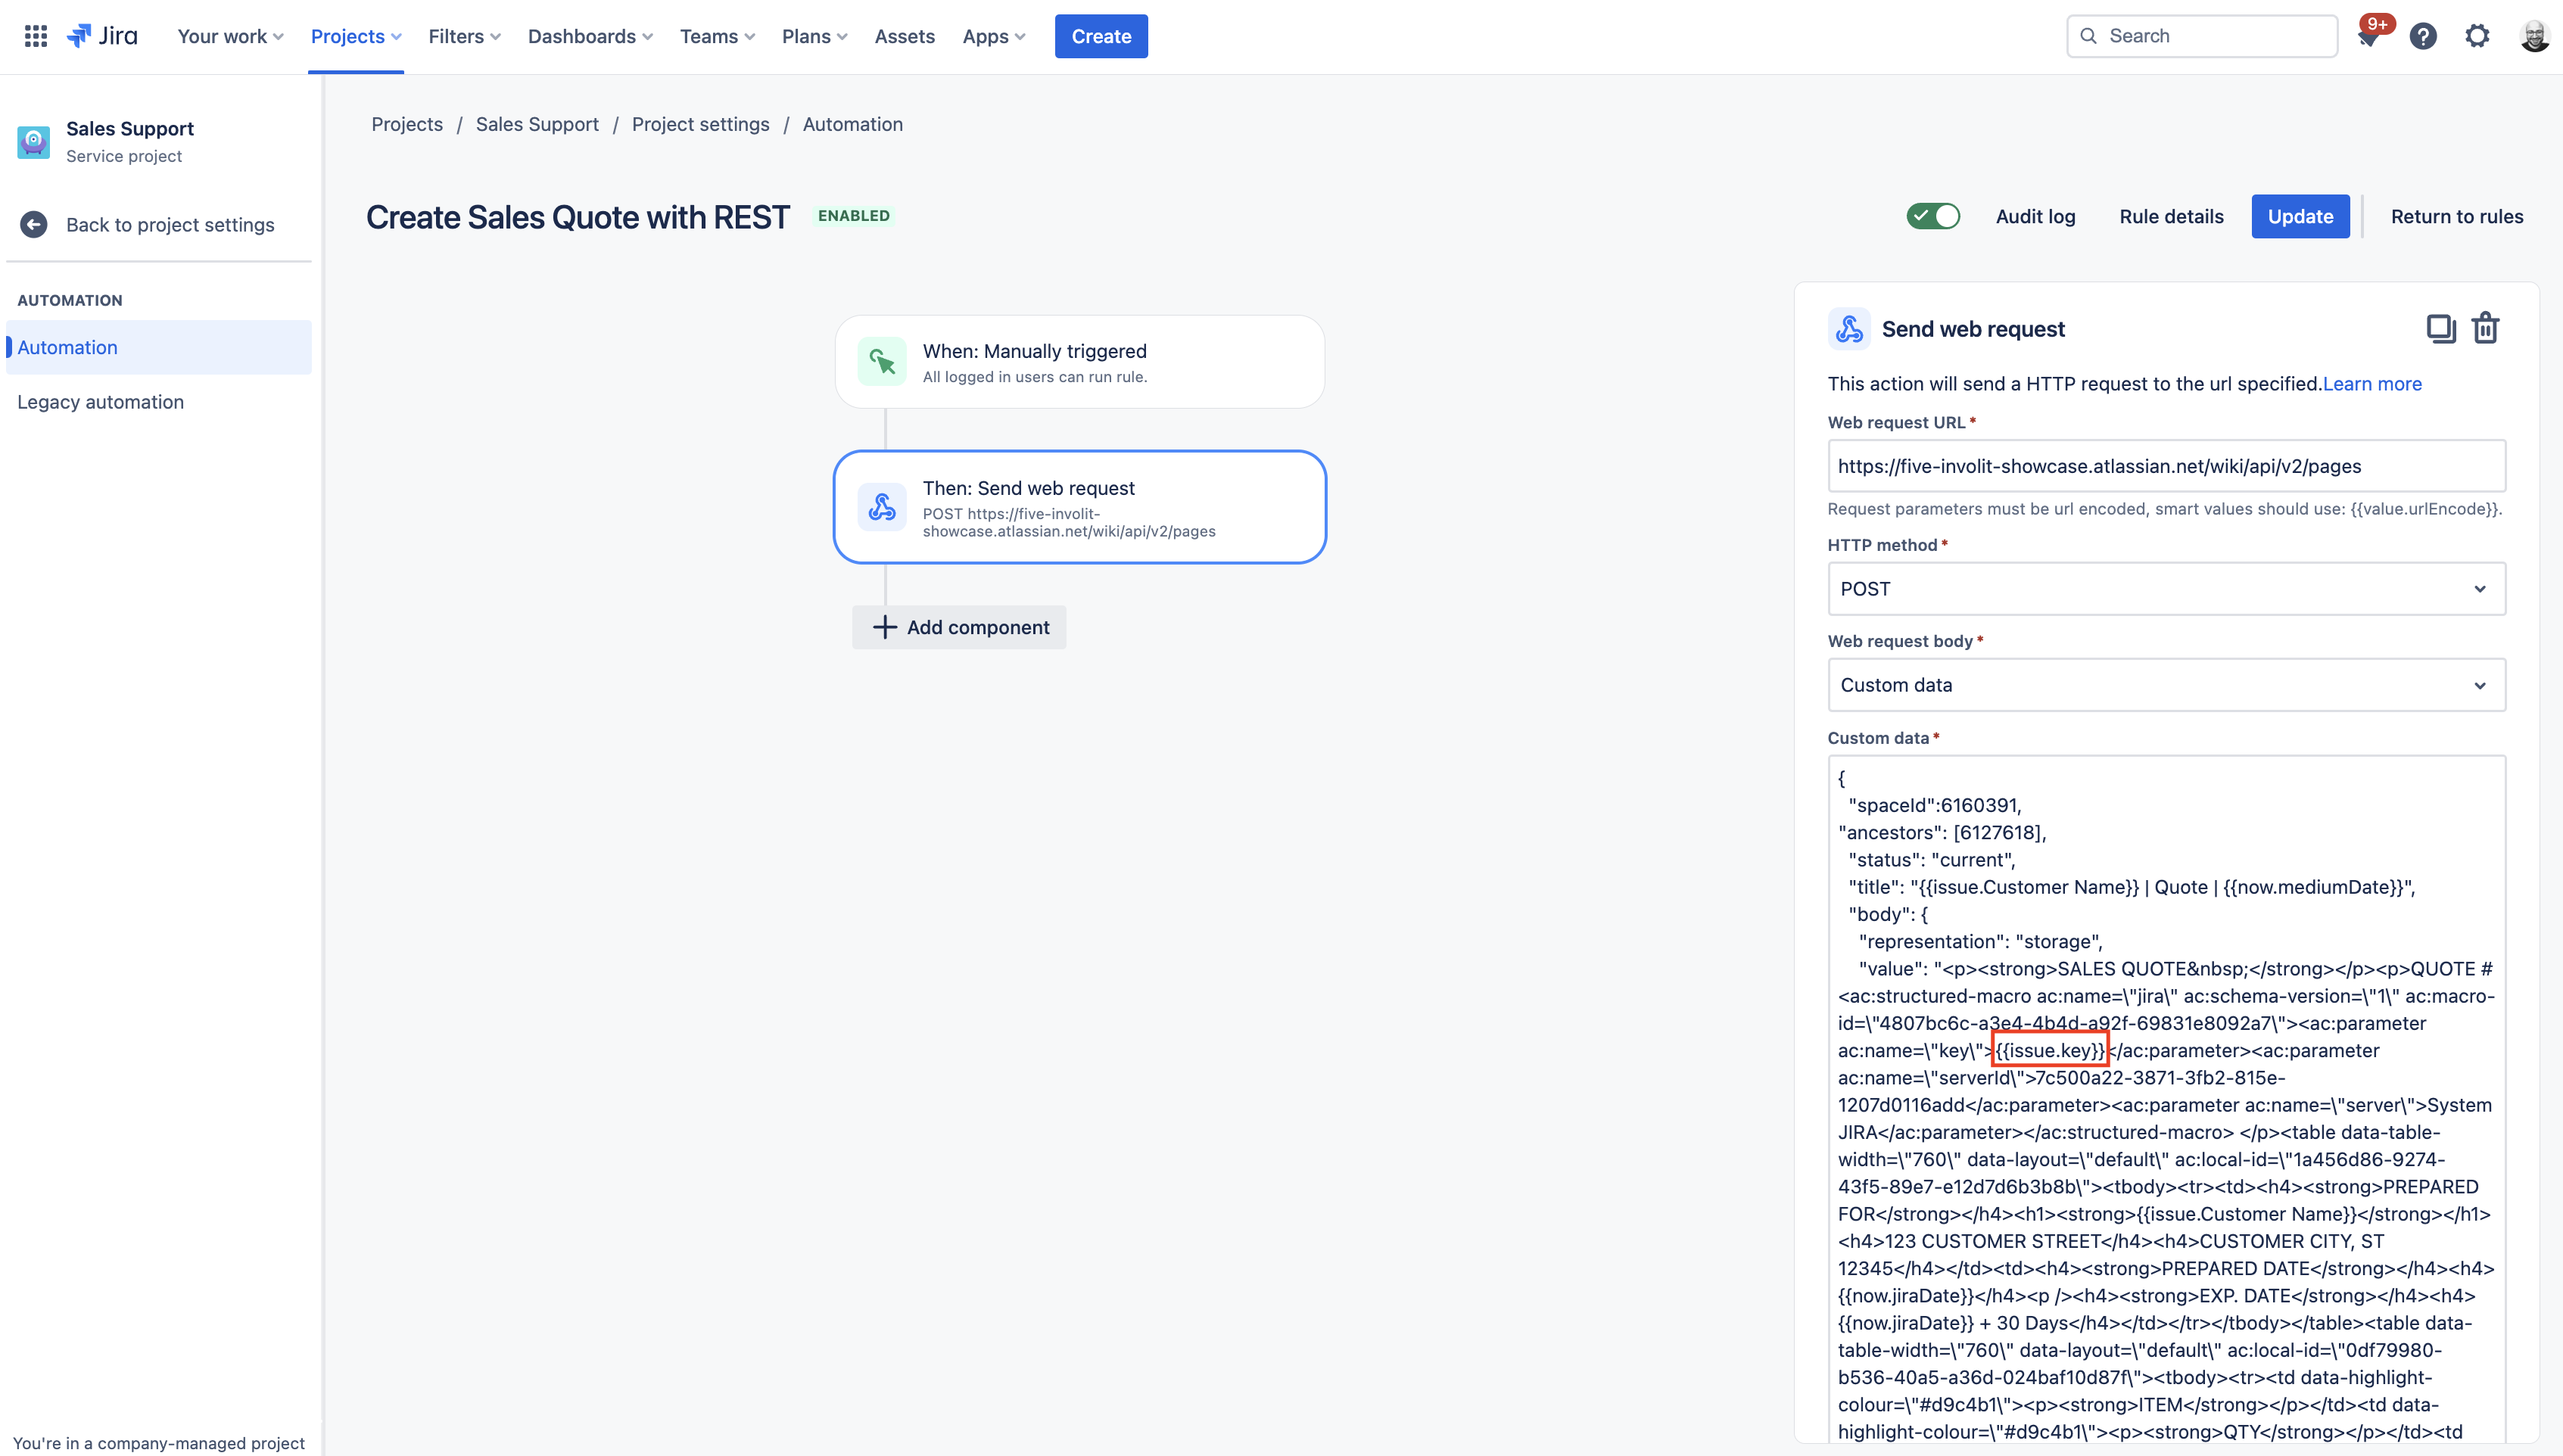Go to Project settings breadcrumb
The height and width of the screenshot is (1456, 2563).
point(700,124)
